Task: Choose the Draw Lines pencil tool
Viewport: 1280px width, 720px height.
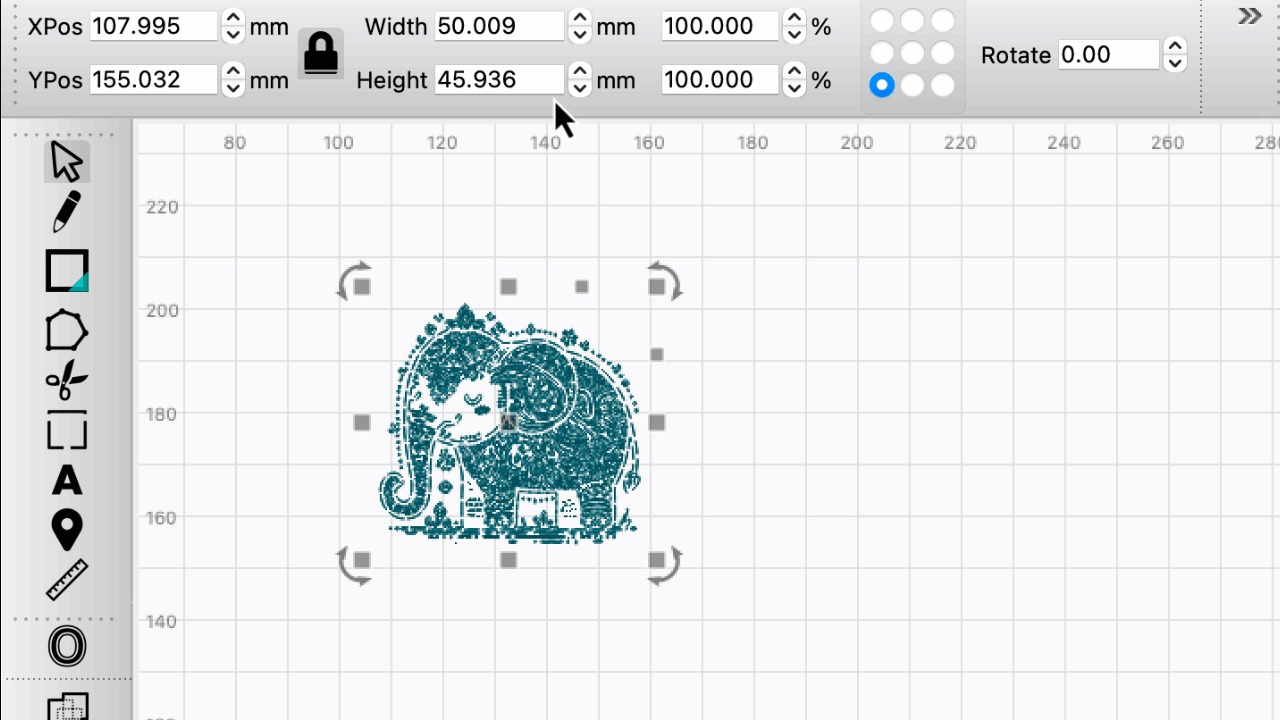Action: pyautogui.click(x=67, y=212)
